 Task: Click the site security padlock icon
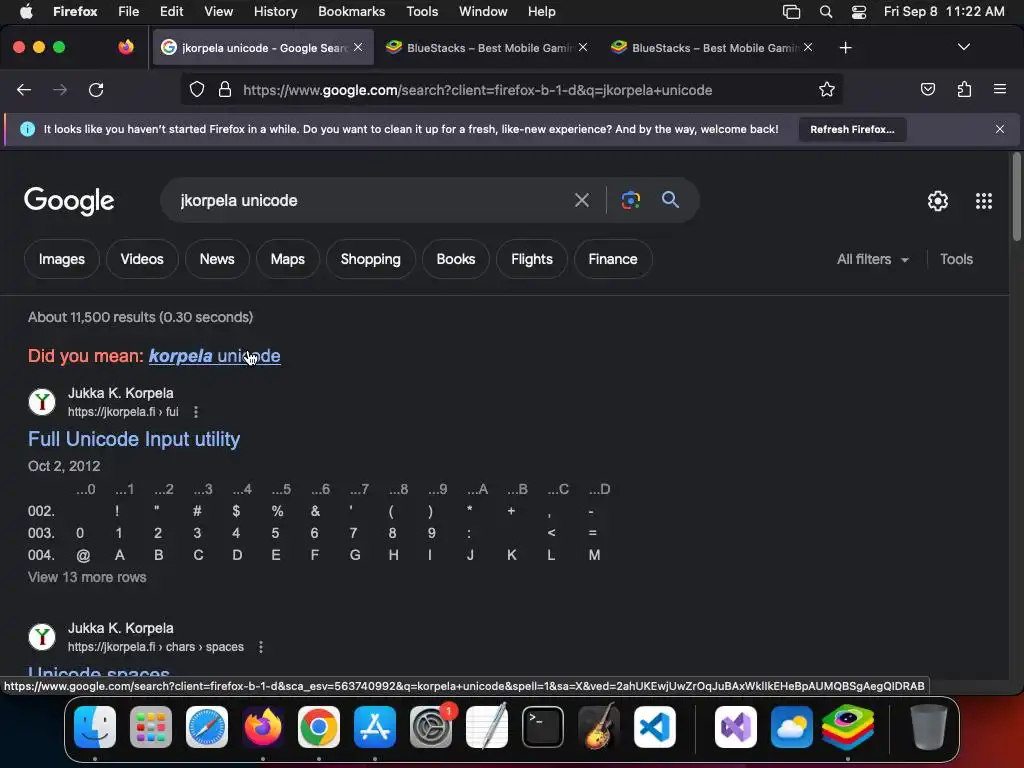pos(225,90)
